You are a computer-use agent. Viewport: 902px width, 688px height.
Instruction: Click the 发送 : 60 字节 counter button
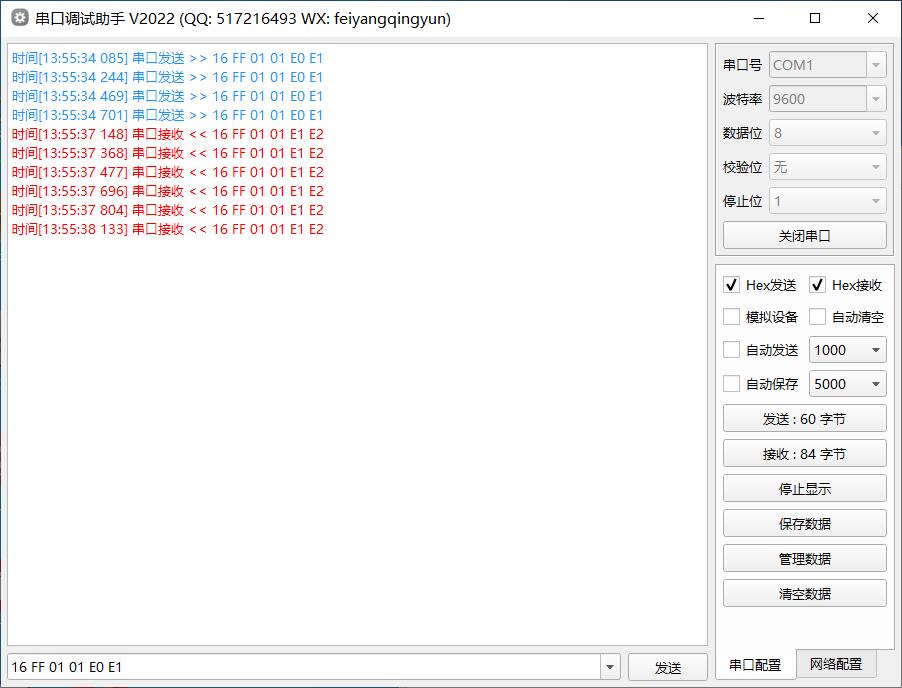click(804, 419)
